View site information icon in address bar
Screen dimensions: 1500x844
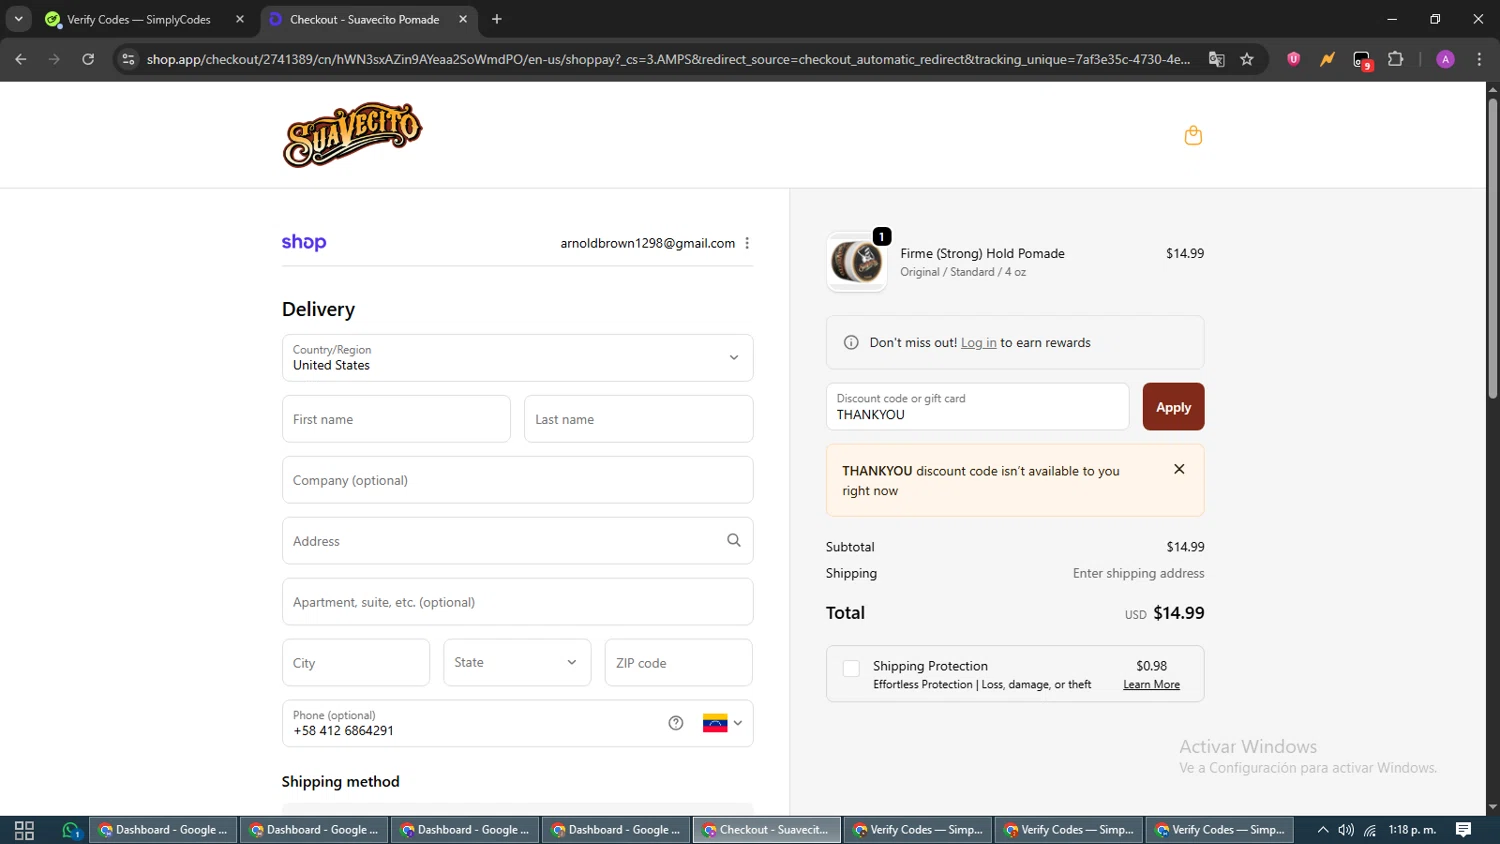tap(128, 59)
